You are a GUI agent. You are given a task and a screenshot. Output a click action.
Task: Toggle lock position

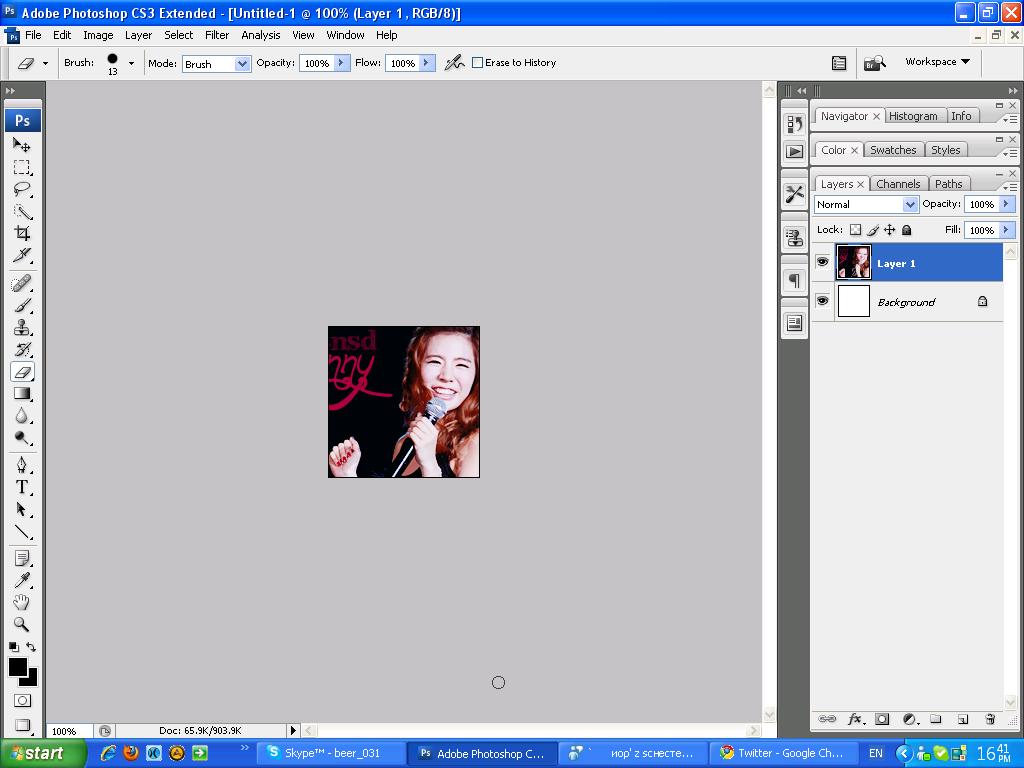tap(889, 230)
